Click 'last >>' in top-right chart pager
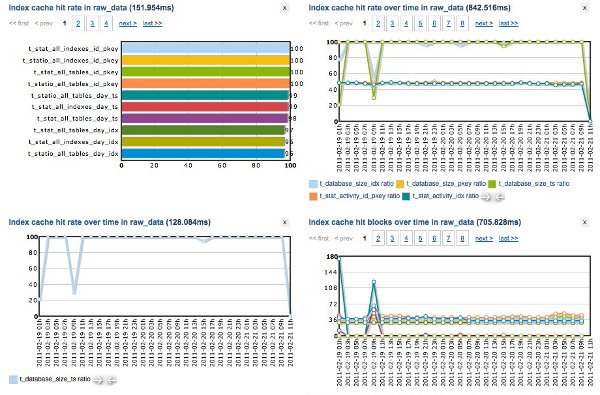This screenshot has width=600, height=395. [509, 23]
